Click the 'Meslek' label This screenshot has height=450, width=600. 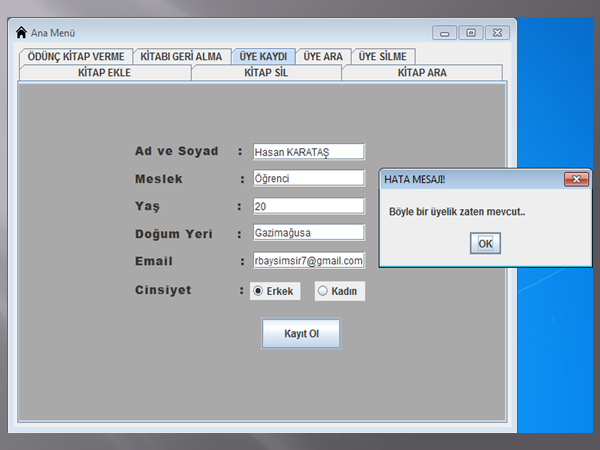tap(159, 179)
